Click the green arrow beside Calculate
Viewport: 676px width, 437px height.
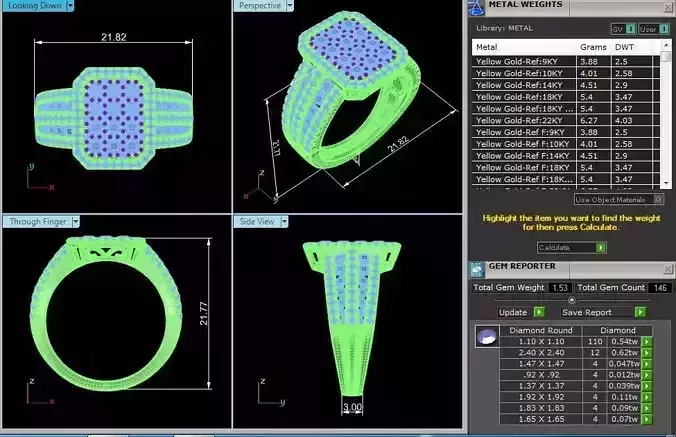(601, 248)
